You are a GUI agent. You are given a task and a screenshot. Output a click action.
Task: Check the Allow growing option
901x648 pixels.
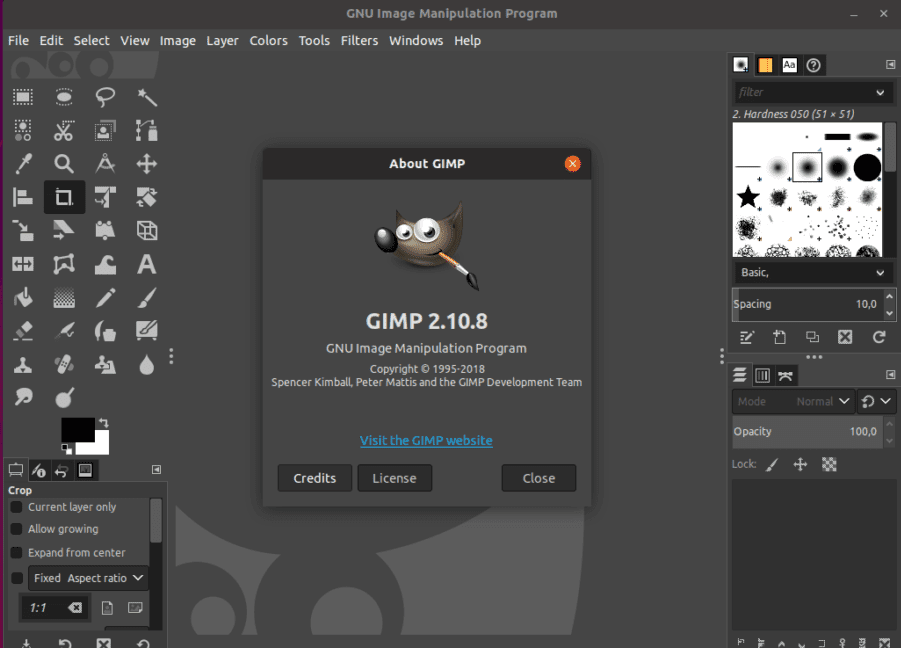tap(16, 529)
